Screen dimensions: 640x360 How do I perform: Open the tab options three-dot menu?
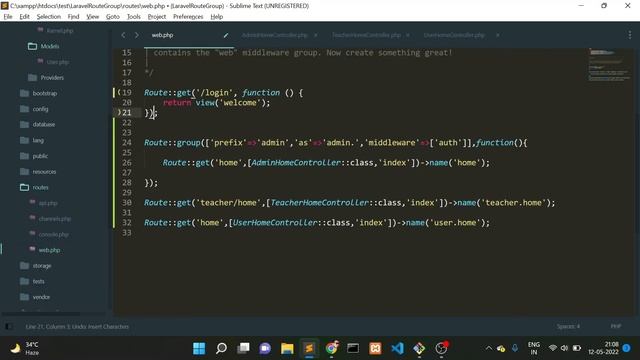(x=630, y=35)
